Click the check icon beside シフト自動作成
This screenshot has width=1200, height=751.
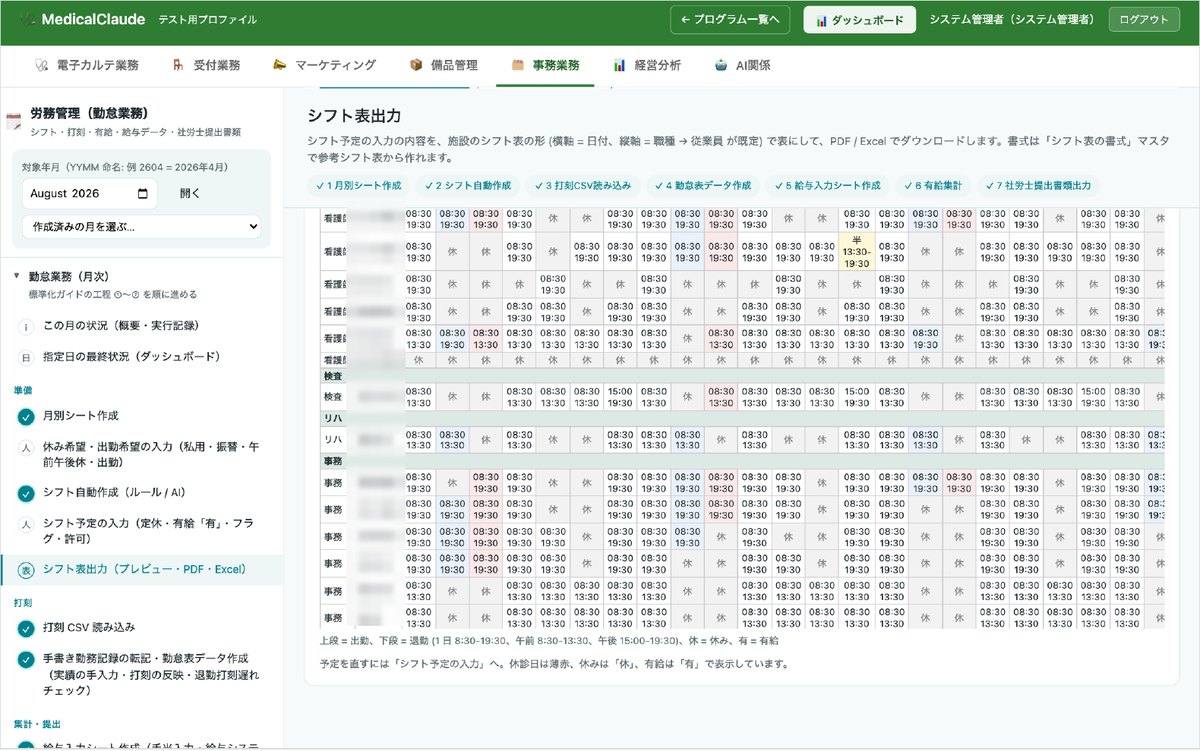(x=26, y=493)
